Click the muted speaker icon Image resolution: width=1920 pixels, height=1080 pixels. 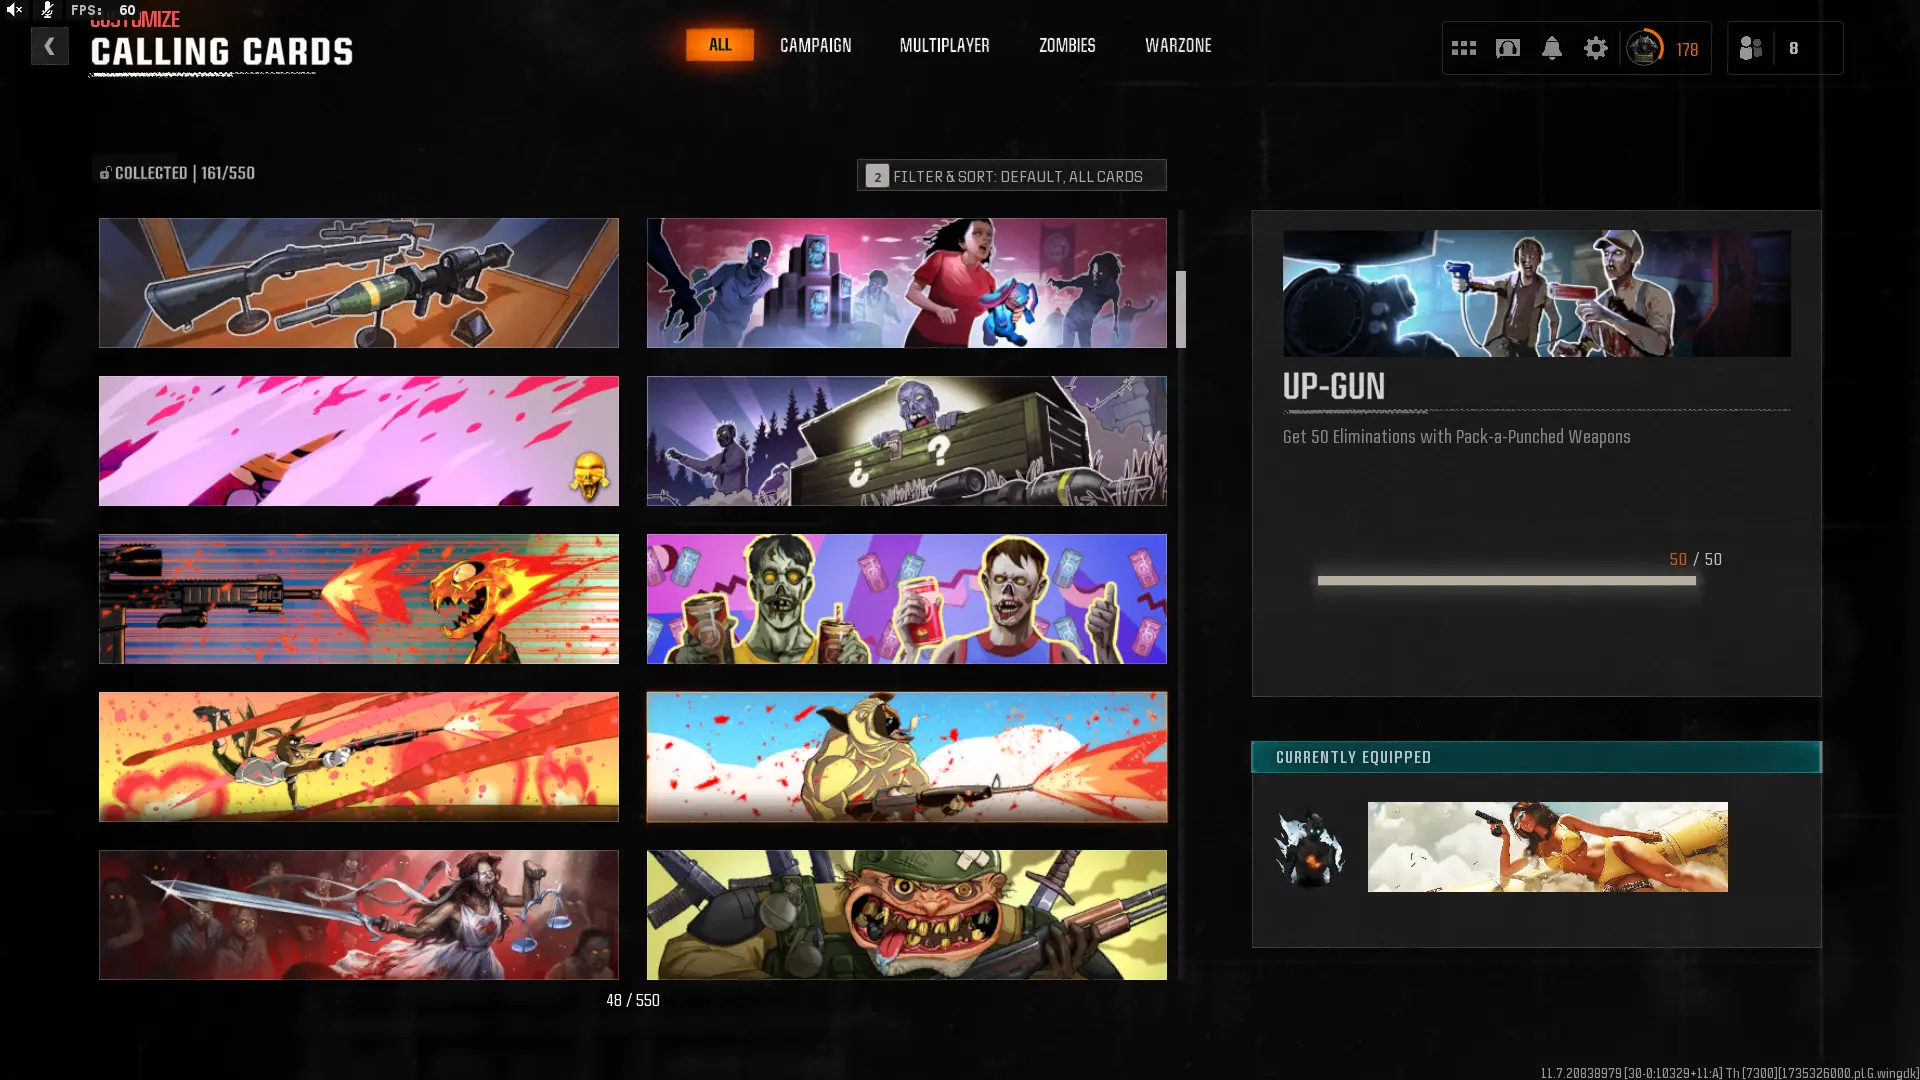click(x=15, y=10)
